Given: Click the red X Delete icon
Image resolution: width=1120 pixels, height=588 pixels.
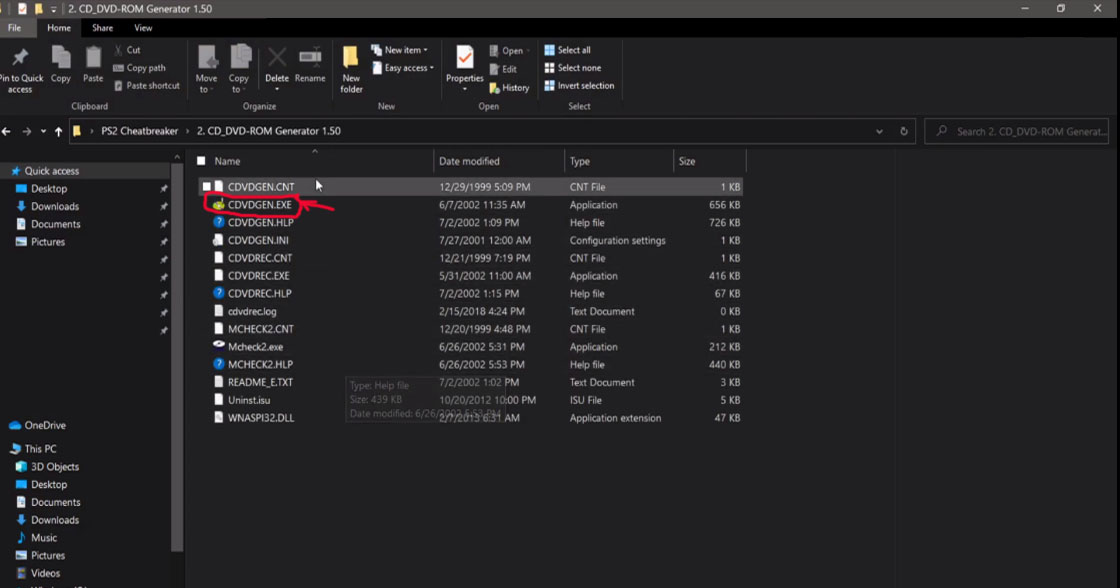Looking at the screenshot, I should [x=277, y=58].
